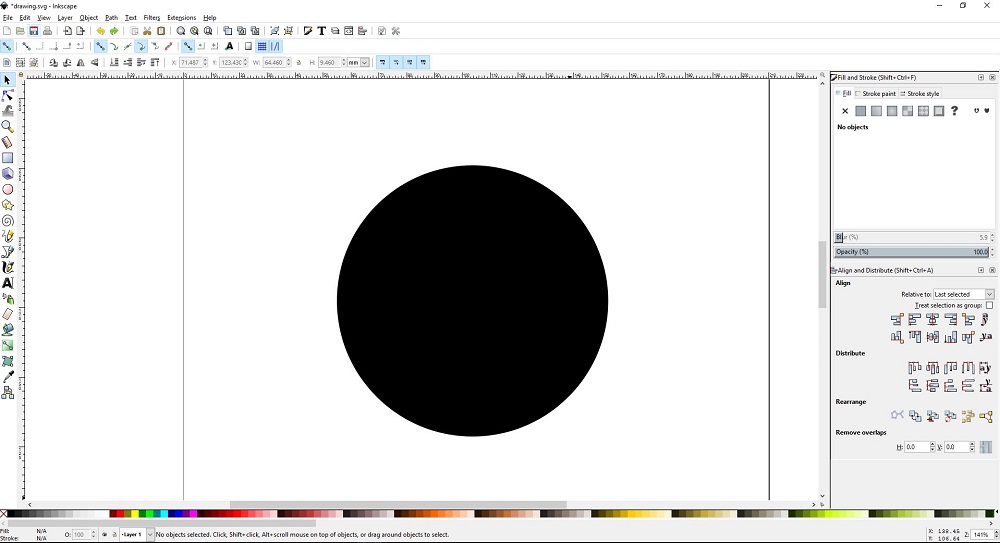Select the Node edit tool
This screenshot has width=1000, height=543.
coord(8,96)
